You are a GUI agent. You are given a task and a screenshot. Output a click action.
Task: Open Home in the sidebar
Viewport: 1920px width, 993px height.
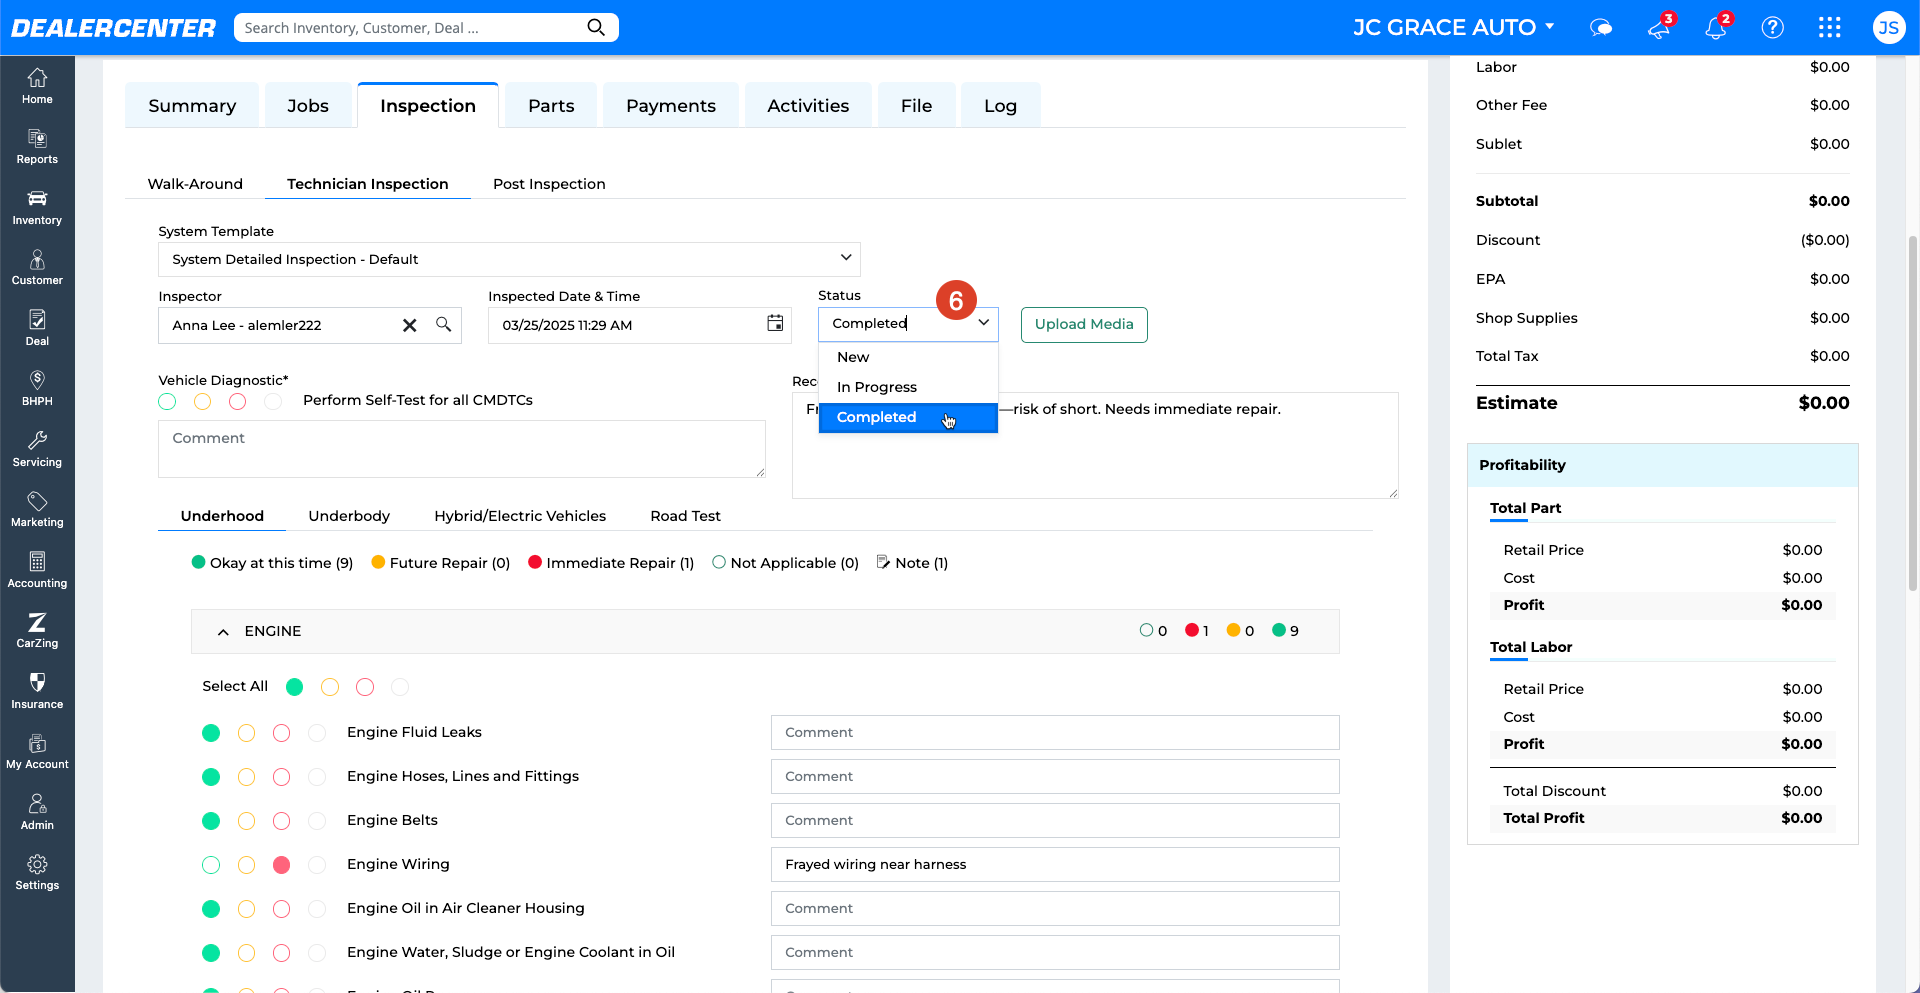[x=37, y=86]
